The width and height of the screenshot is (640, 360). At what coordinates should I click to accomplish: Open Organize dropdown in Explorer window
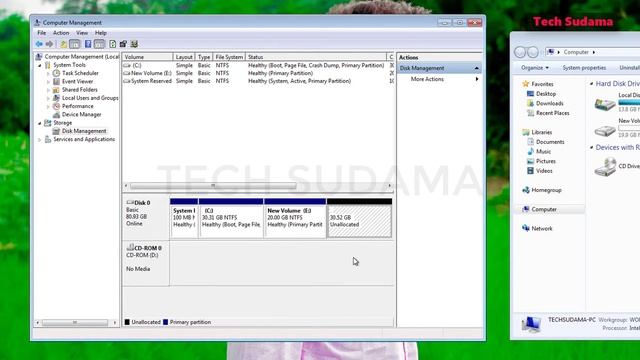535,68
